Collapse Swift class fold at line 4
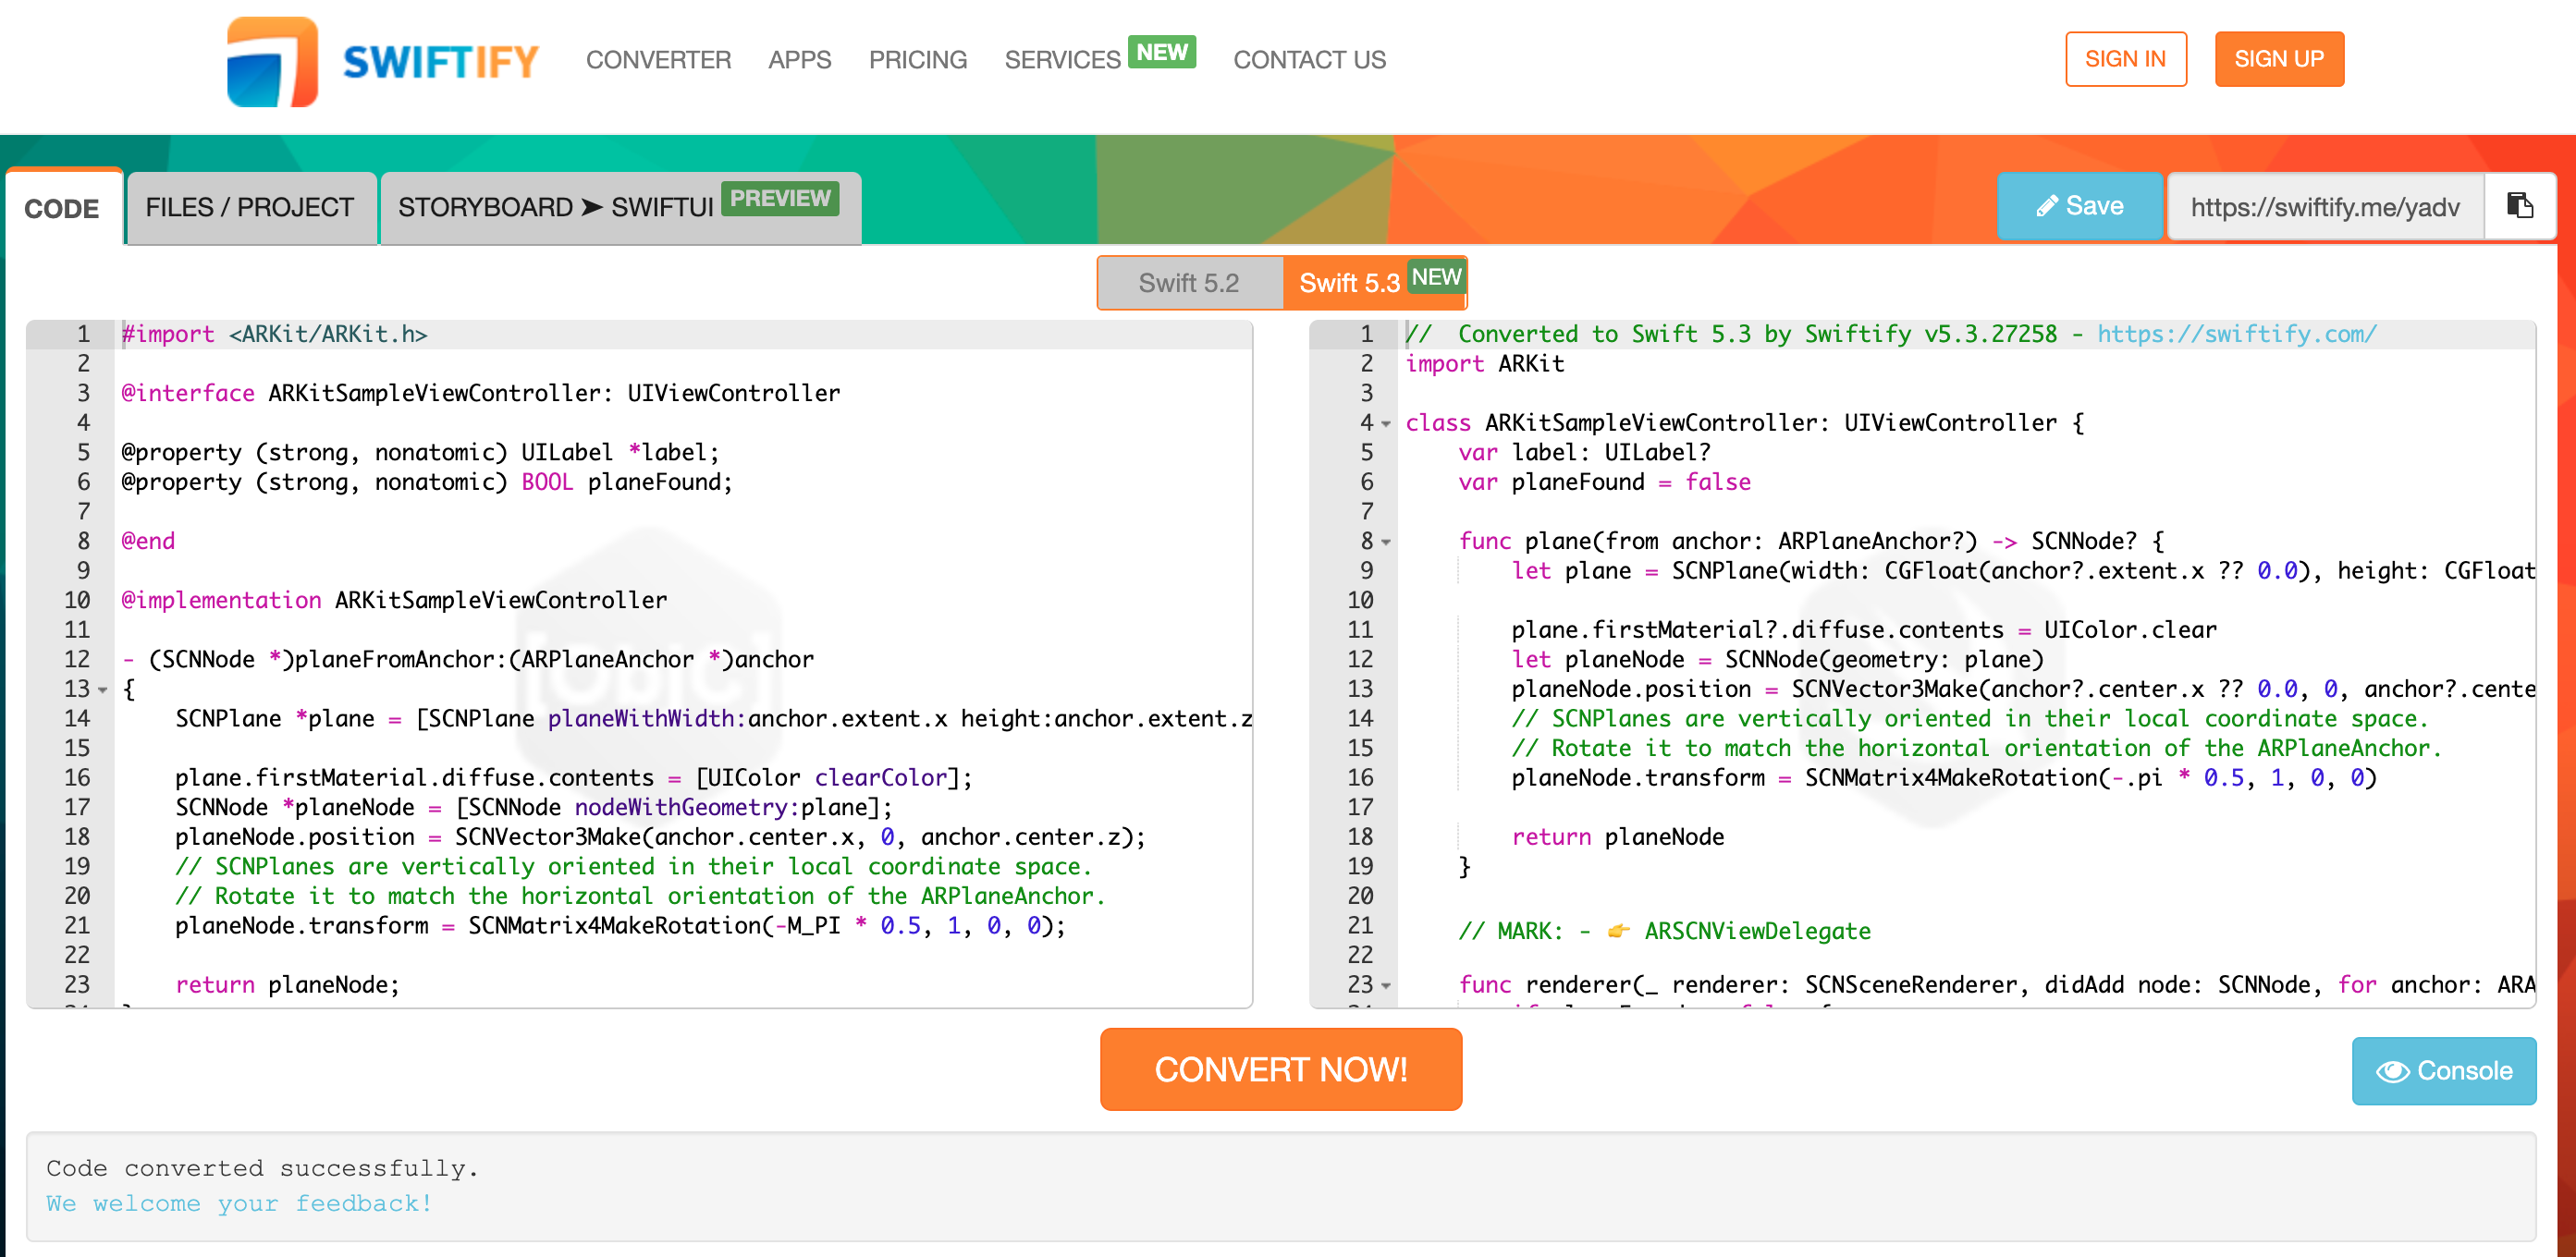 [x=1386, y=424]
